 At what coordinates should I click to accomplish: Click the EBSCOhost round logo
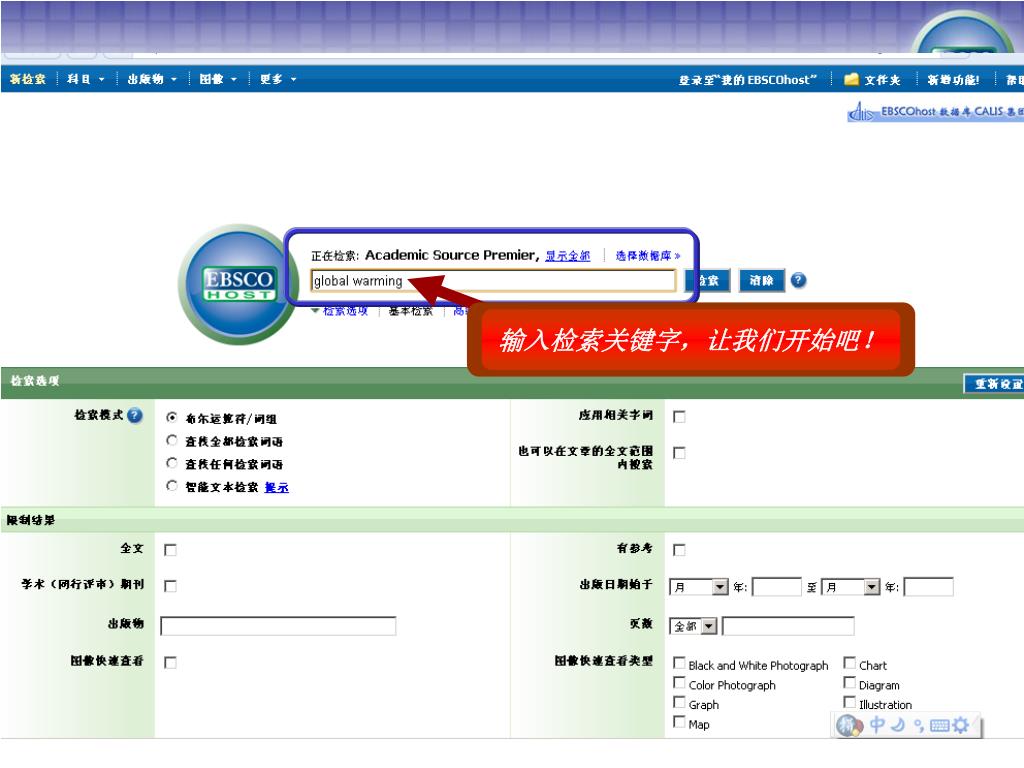click(x=238, y=284)
